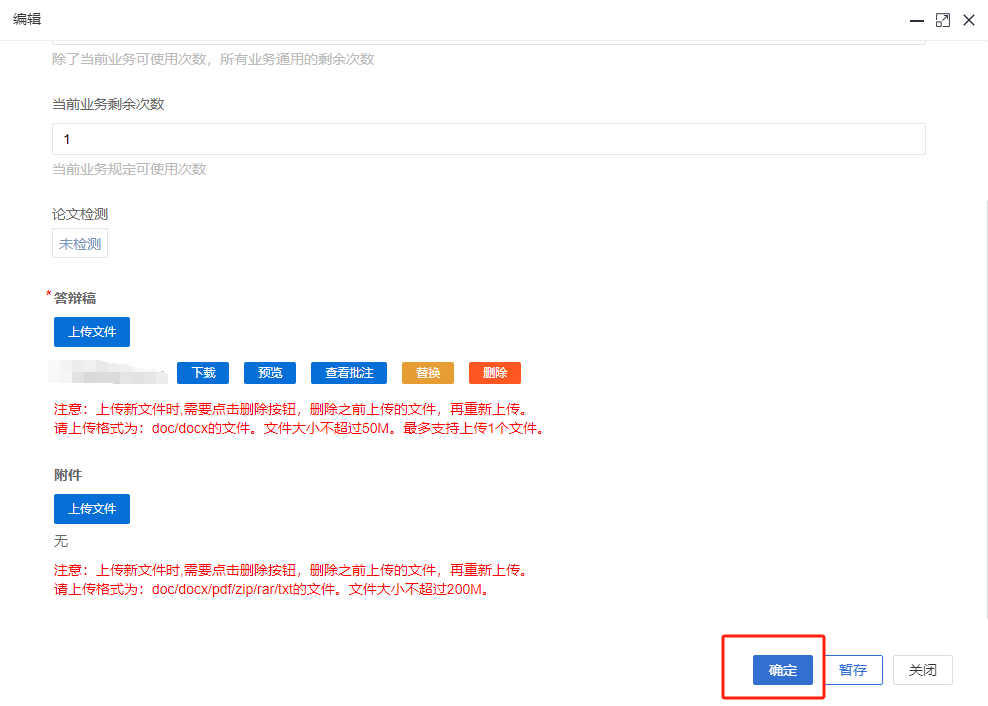This screenshot has height=706, width=988.
Task: Replace the uploaded file with 替换
Action: (x=428, y=373)
